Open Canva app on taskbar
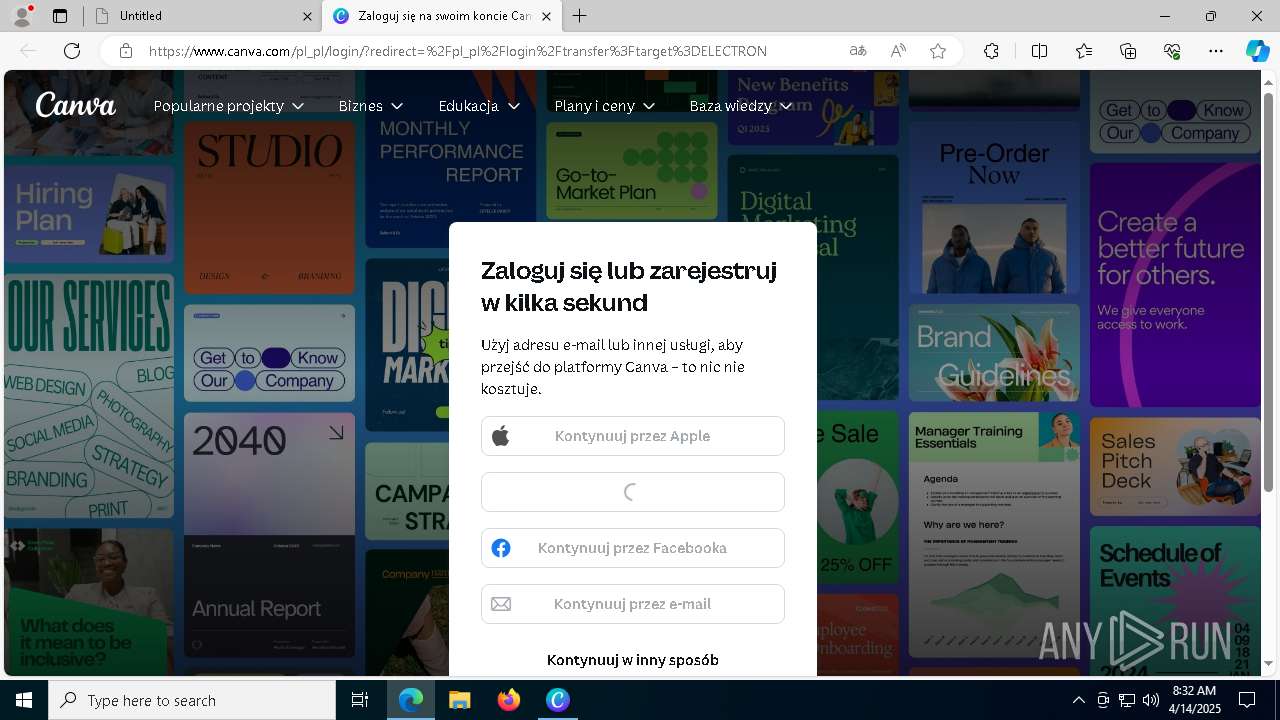Screen dimensions: 1280x720 (558, 700)
